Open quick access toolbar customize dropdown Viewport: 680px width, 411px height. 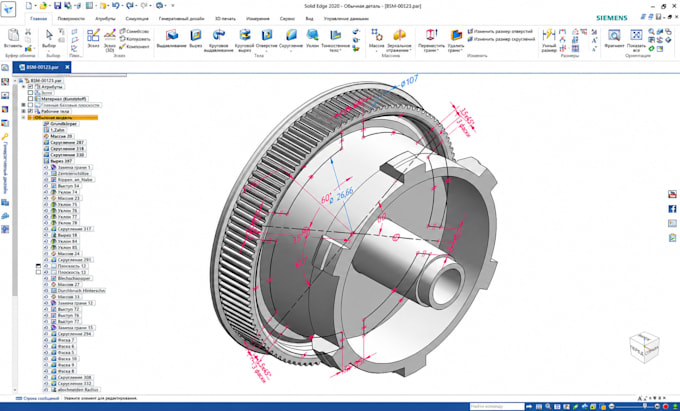click(173, 6)
